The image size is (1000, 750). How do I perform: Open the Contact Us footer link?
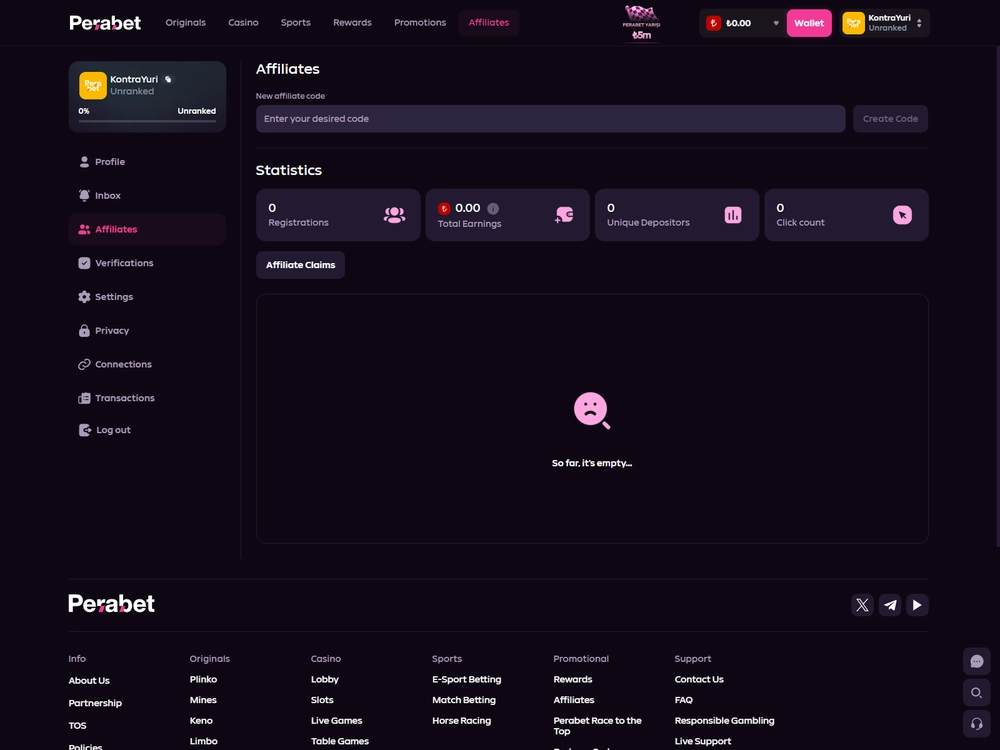[x=699, y=679]
